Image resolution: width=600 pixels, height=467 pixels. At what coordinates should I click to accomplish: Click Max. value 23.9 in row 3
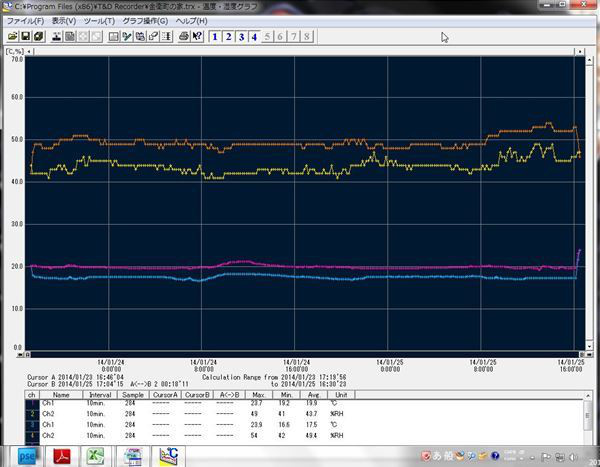pos(256,425)
